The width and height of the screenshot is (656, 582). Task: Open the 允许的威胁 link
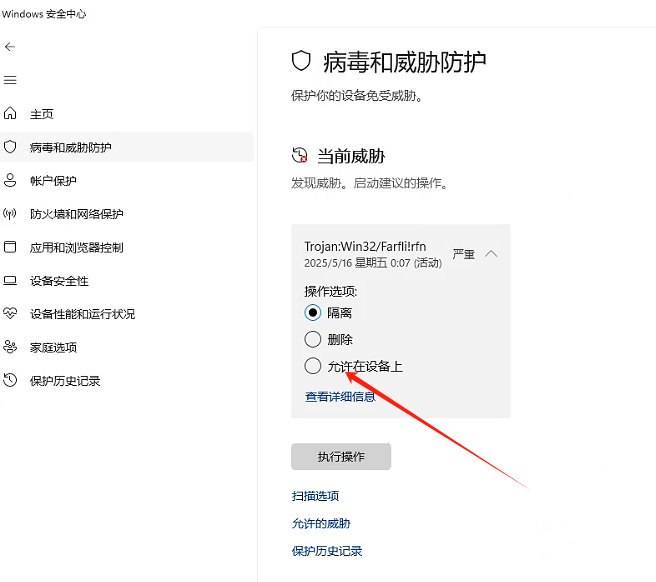tap(321, 523)
